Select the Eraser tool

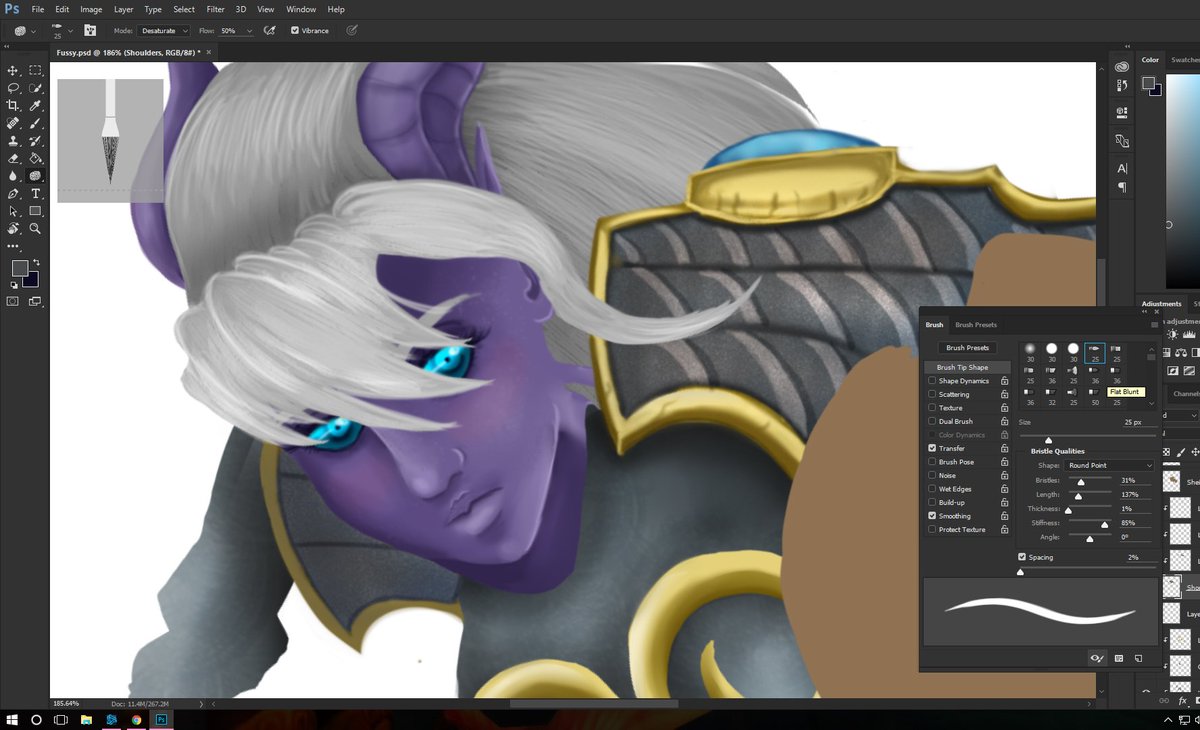tap(13, 158)
